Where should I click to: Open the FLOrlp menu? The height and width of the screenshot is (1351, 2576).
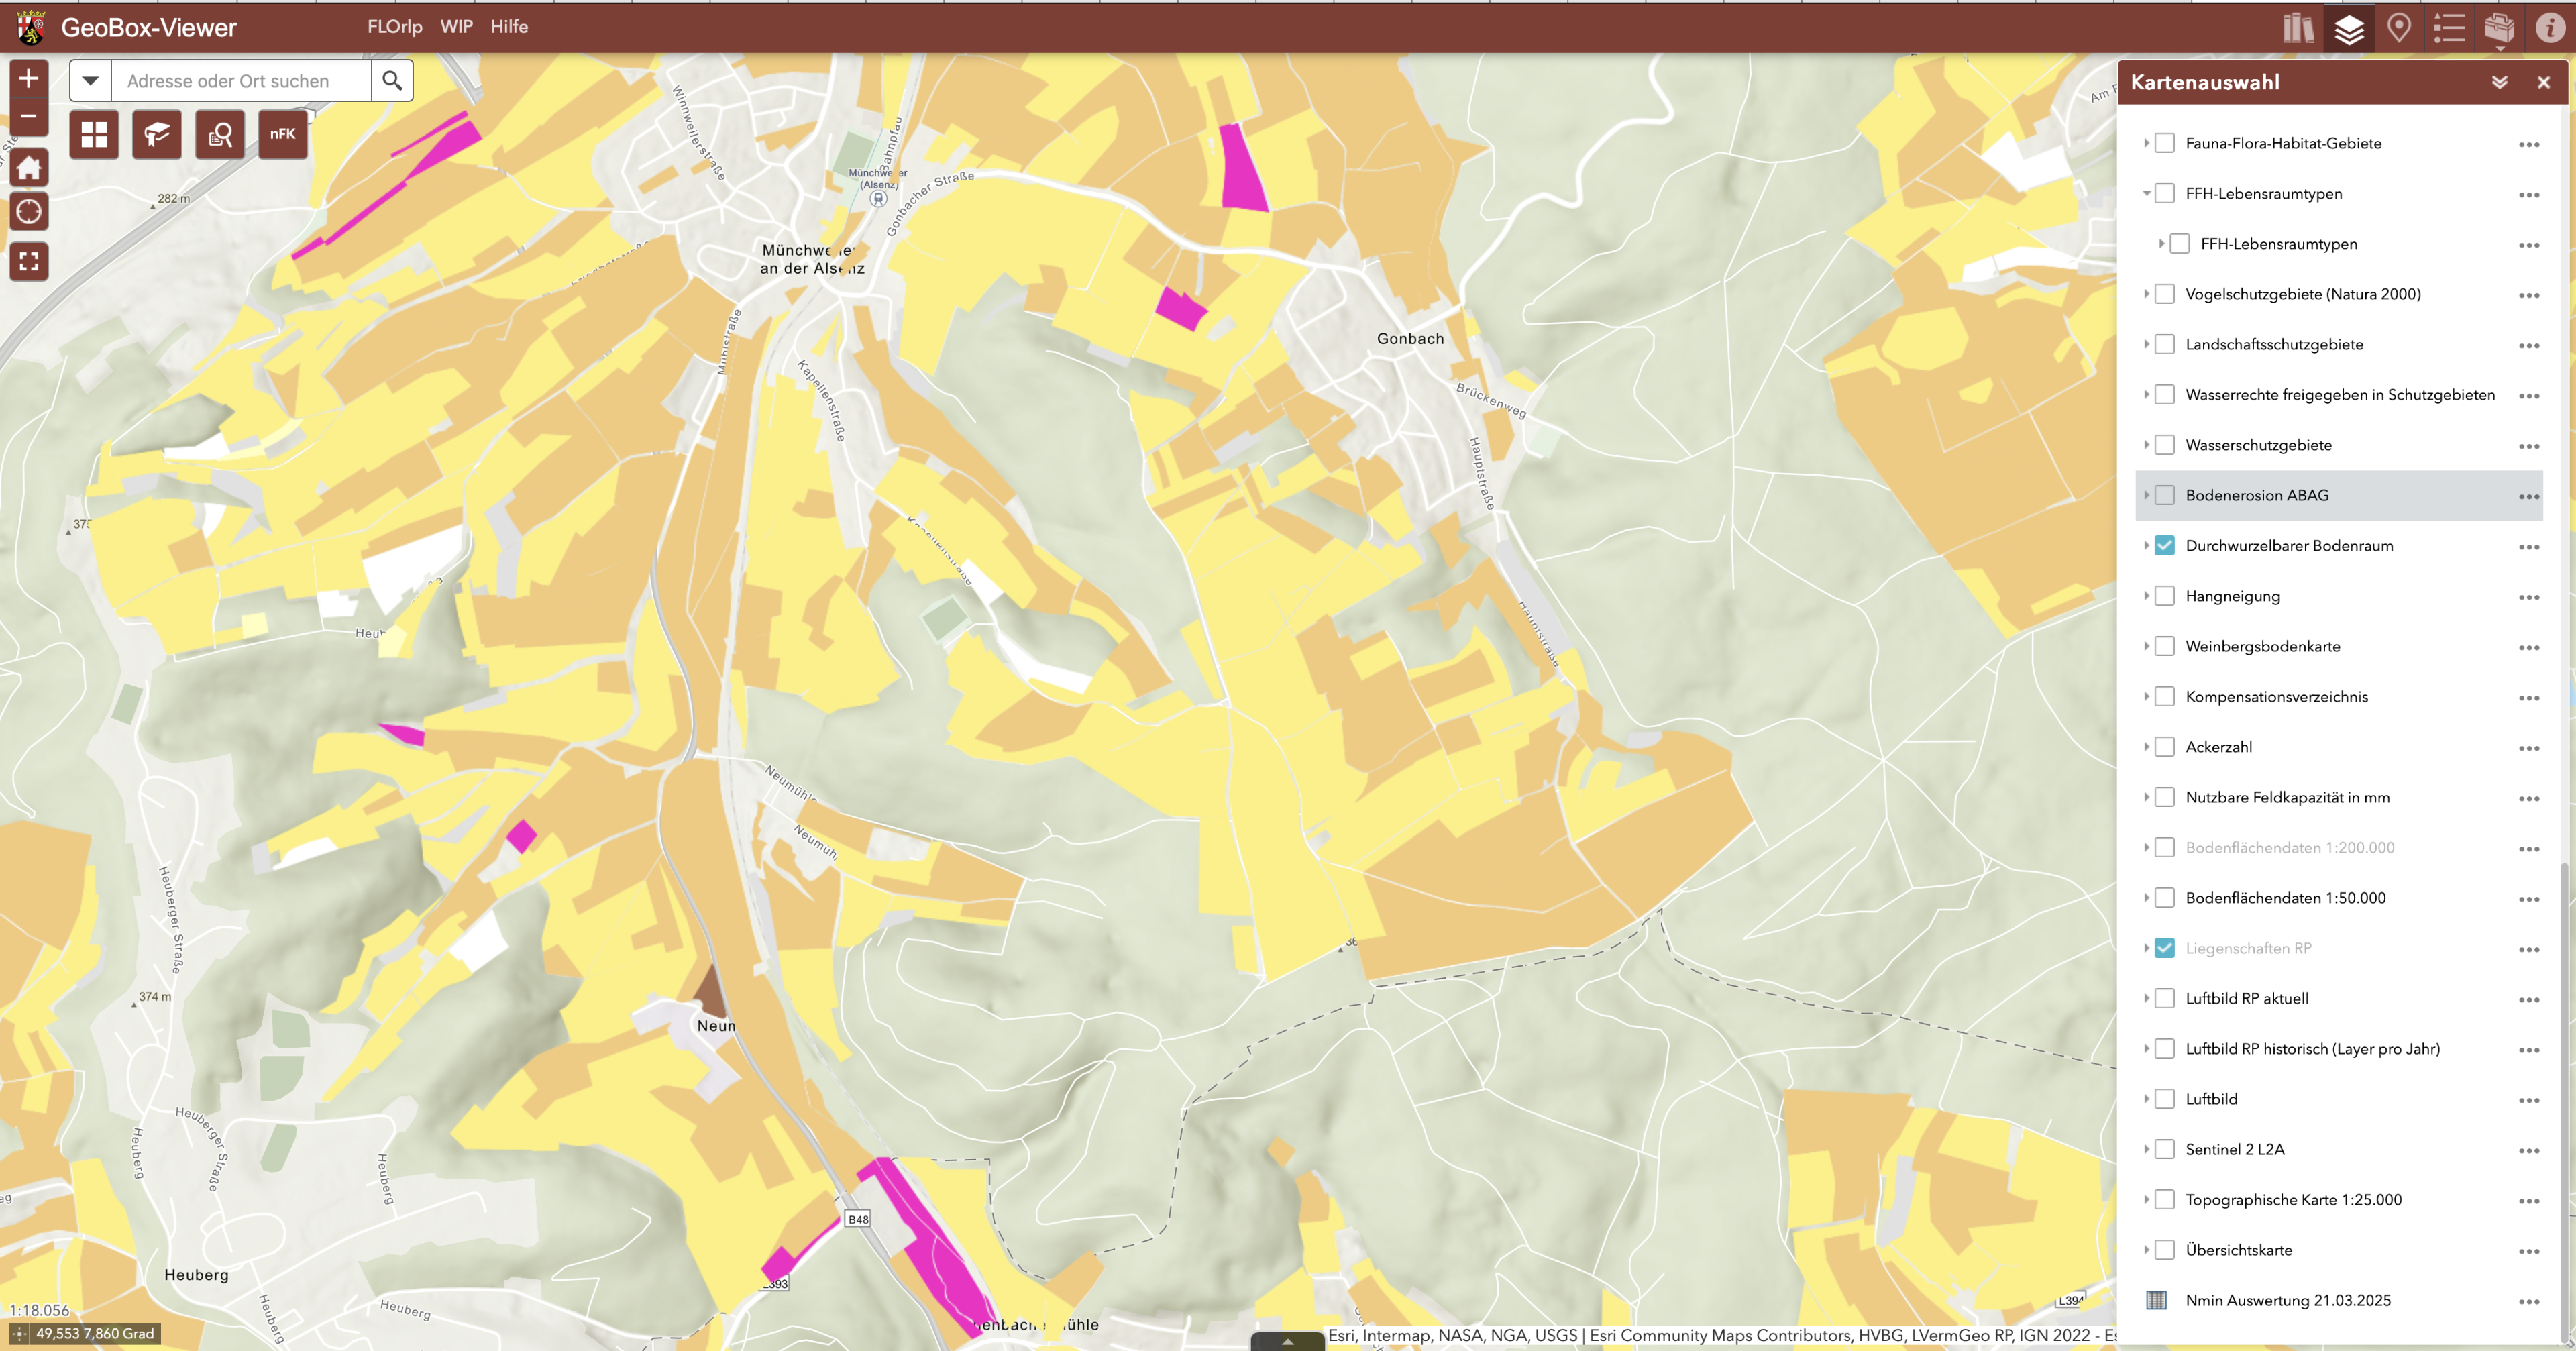395,27
